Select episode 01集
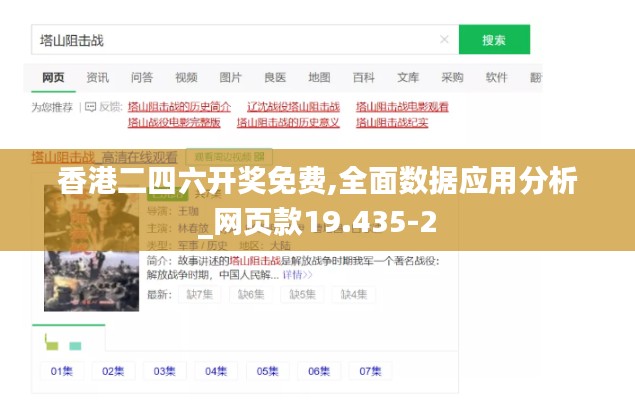The height and width of the screenshot is (400, 635). point(62,370)
